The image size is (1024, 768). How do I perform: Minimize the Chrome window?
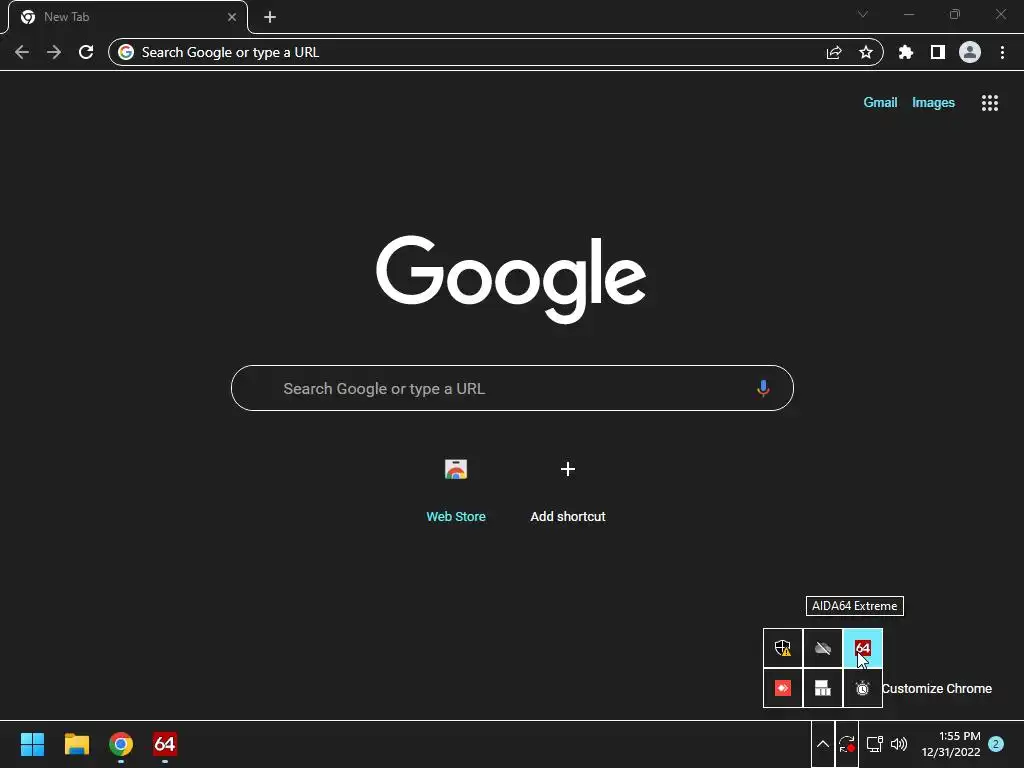click(x=909, y=14)
